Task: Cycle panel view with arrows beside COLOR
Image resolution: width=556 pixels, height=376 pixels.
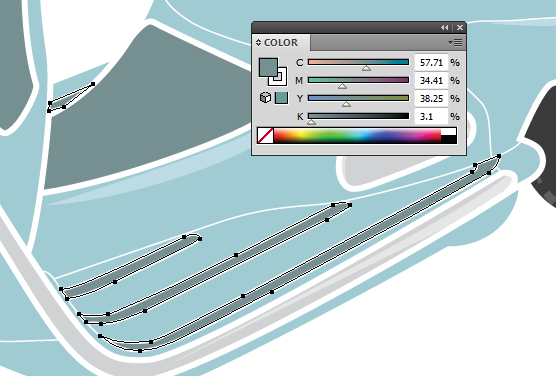Action: click(258, 43)
